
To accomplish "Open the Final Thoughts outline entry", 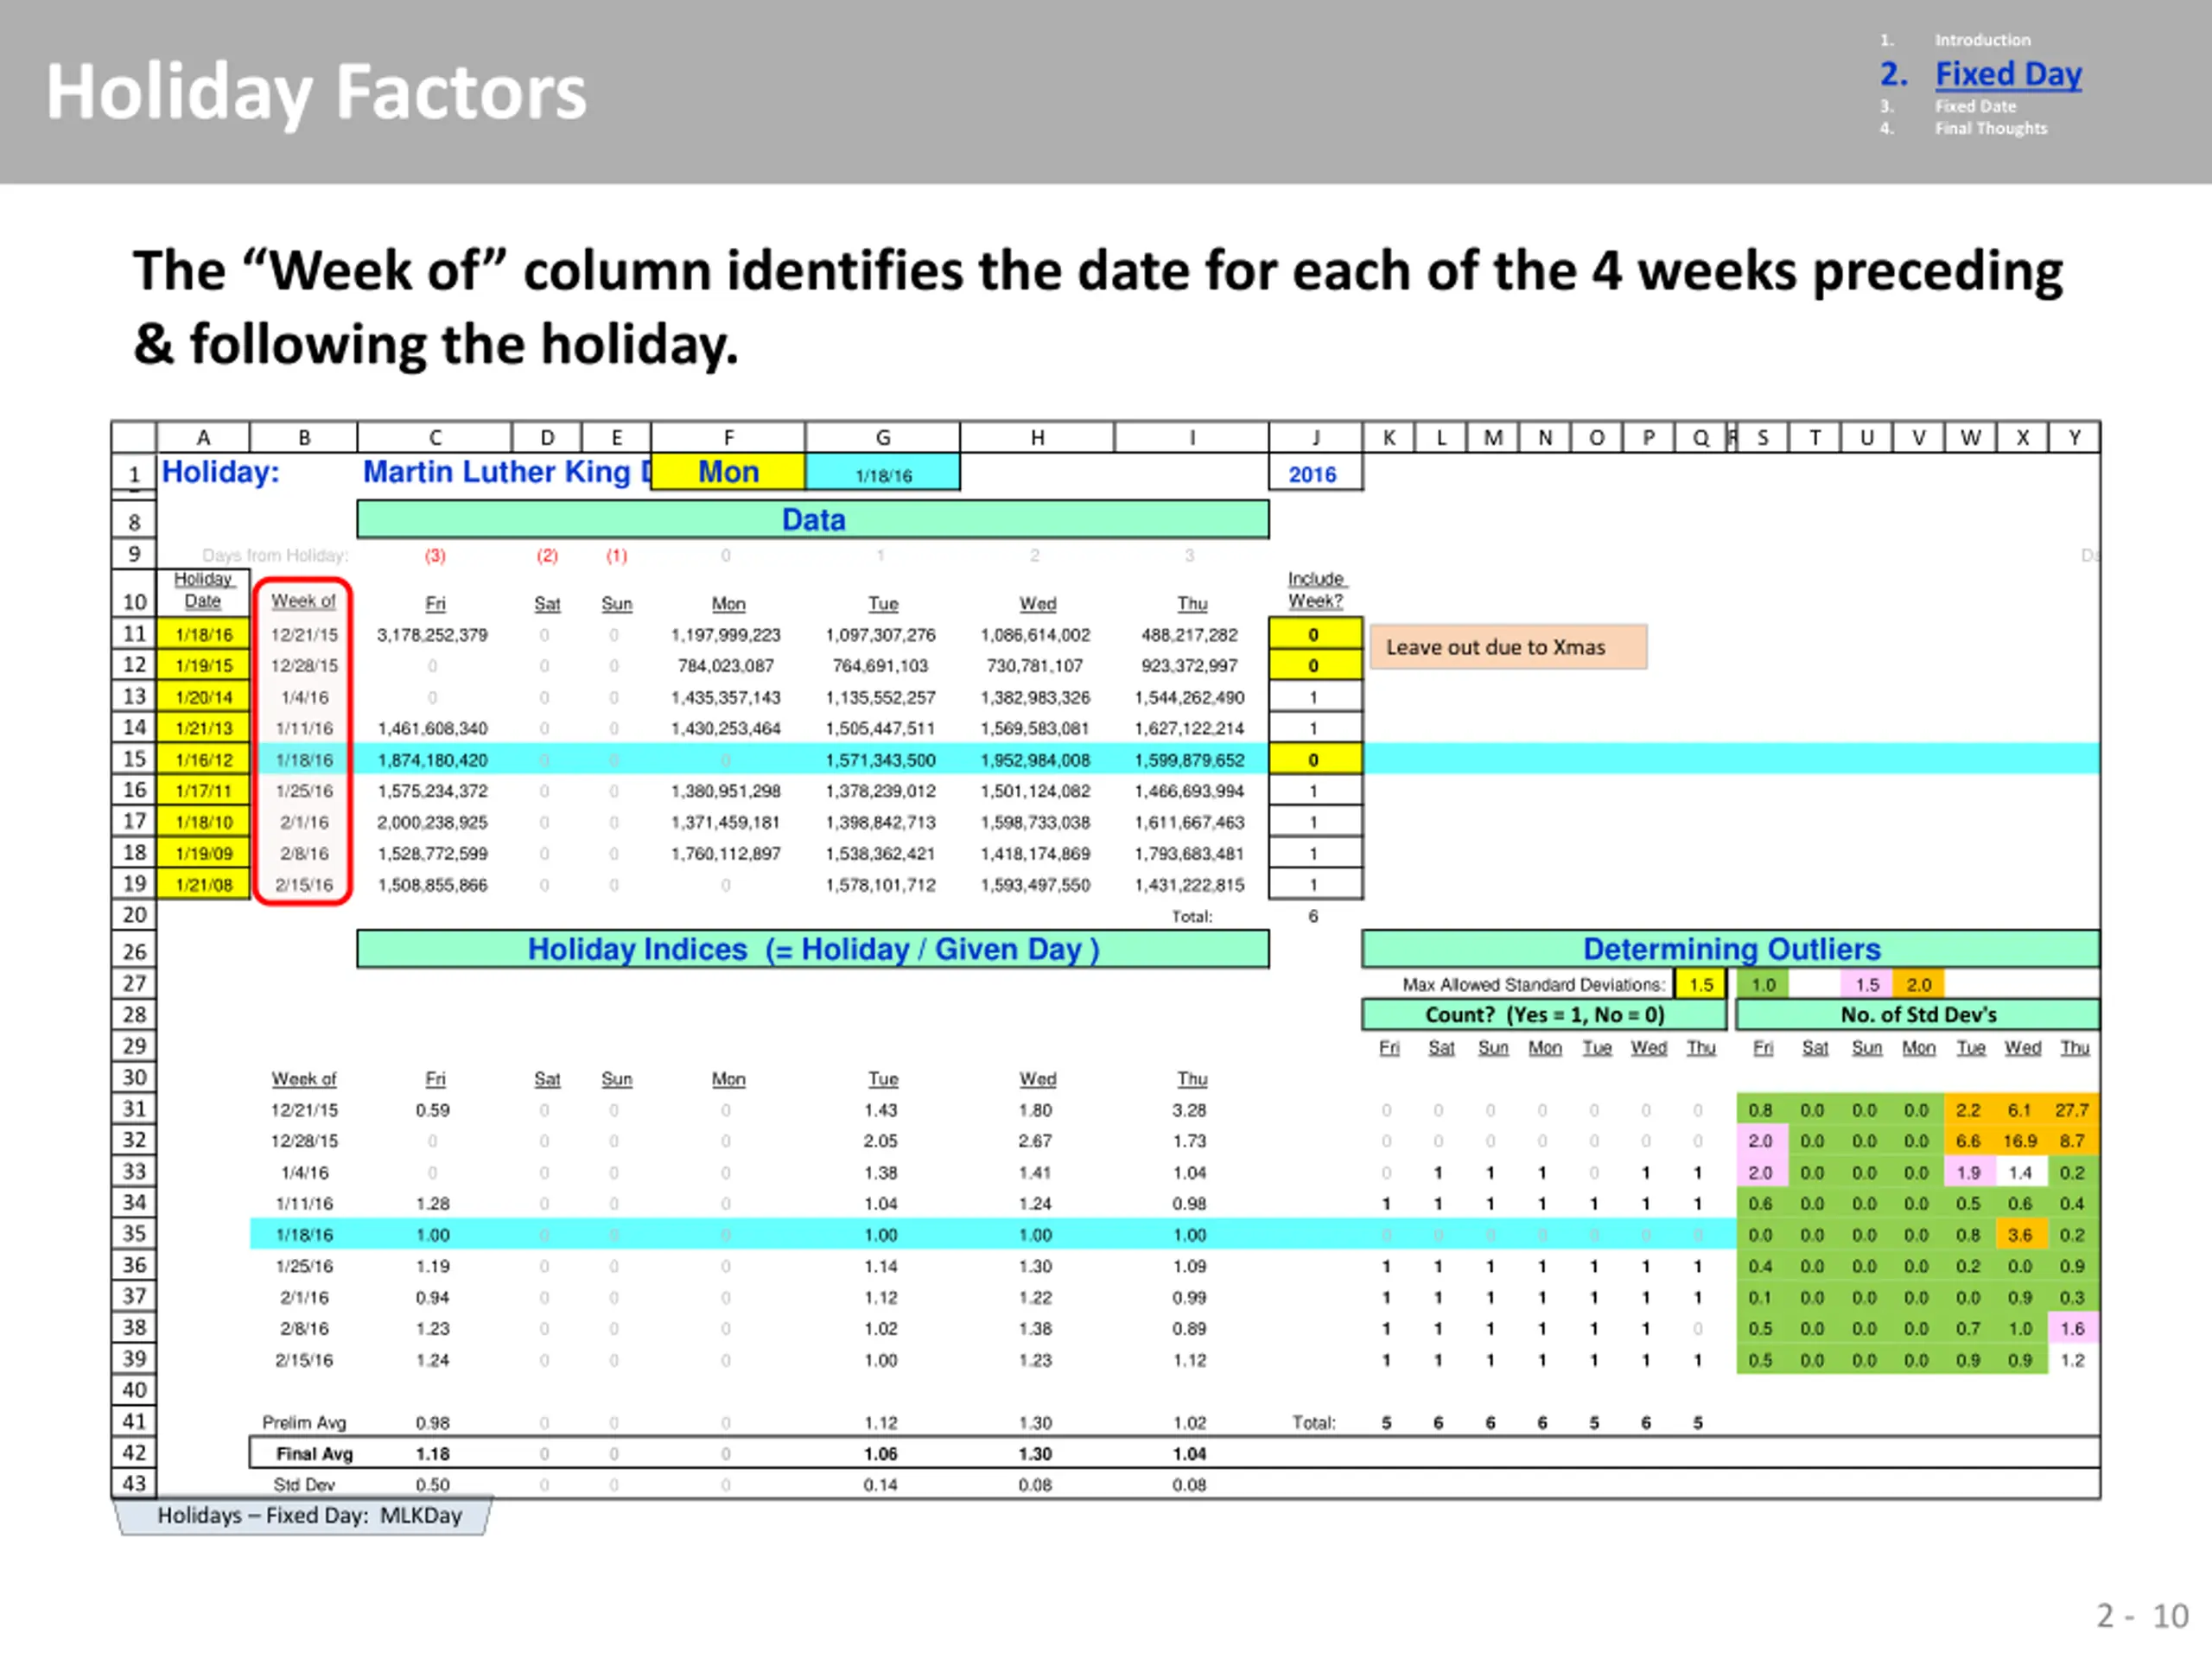I will pos(1990,128).
